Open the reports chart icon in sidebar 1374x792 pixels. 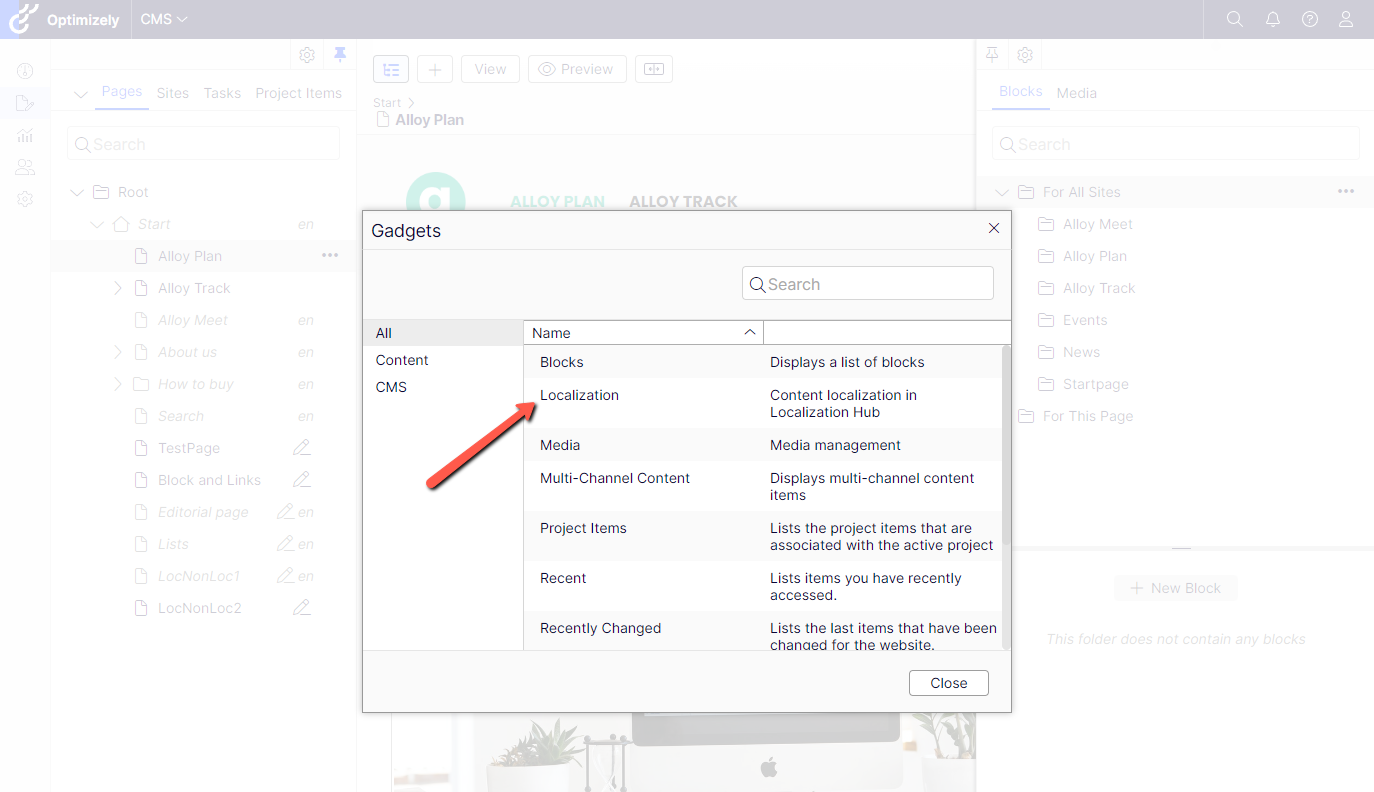click(25, 135)
